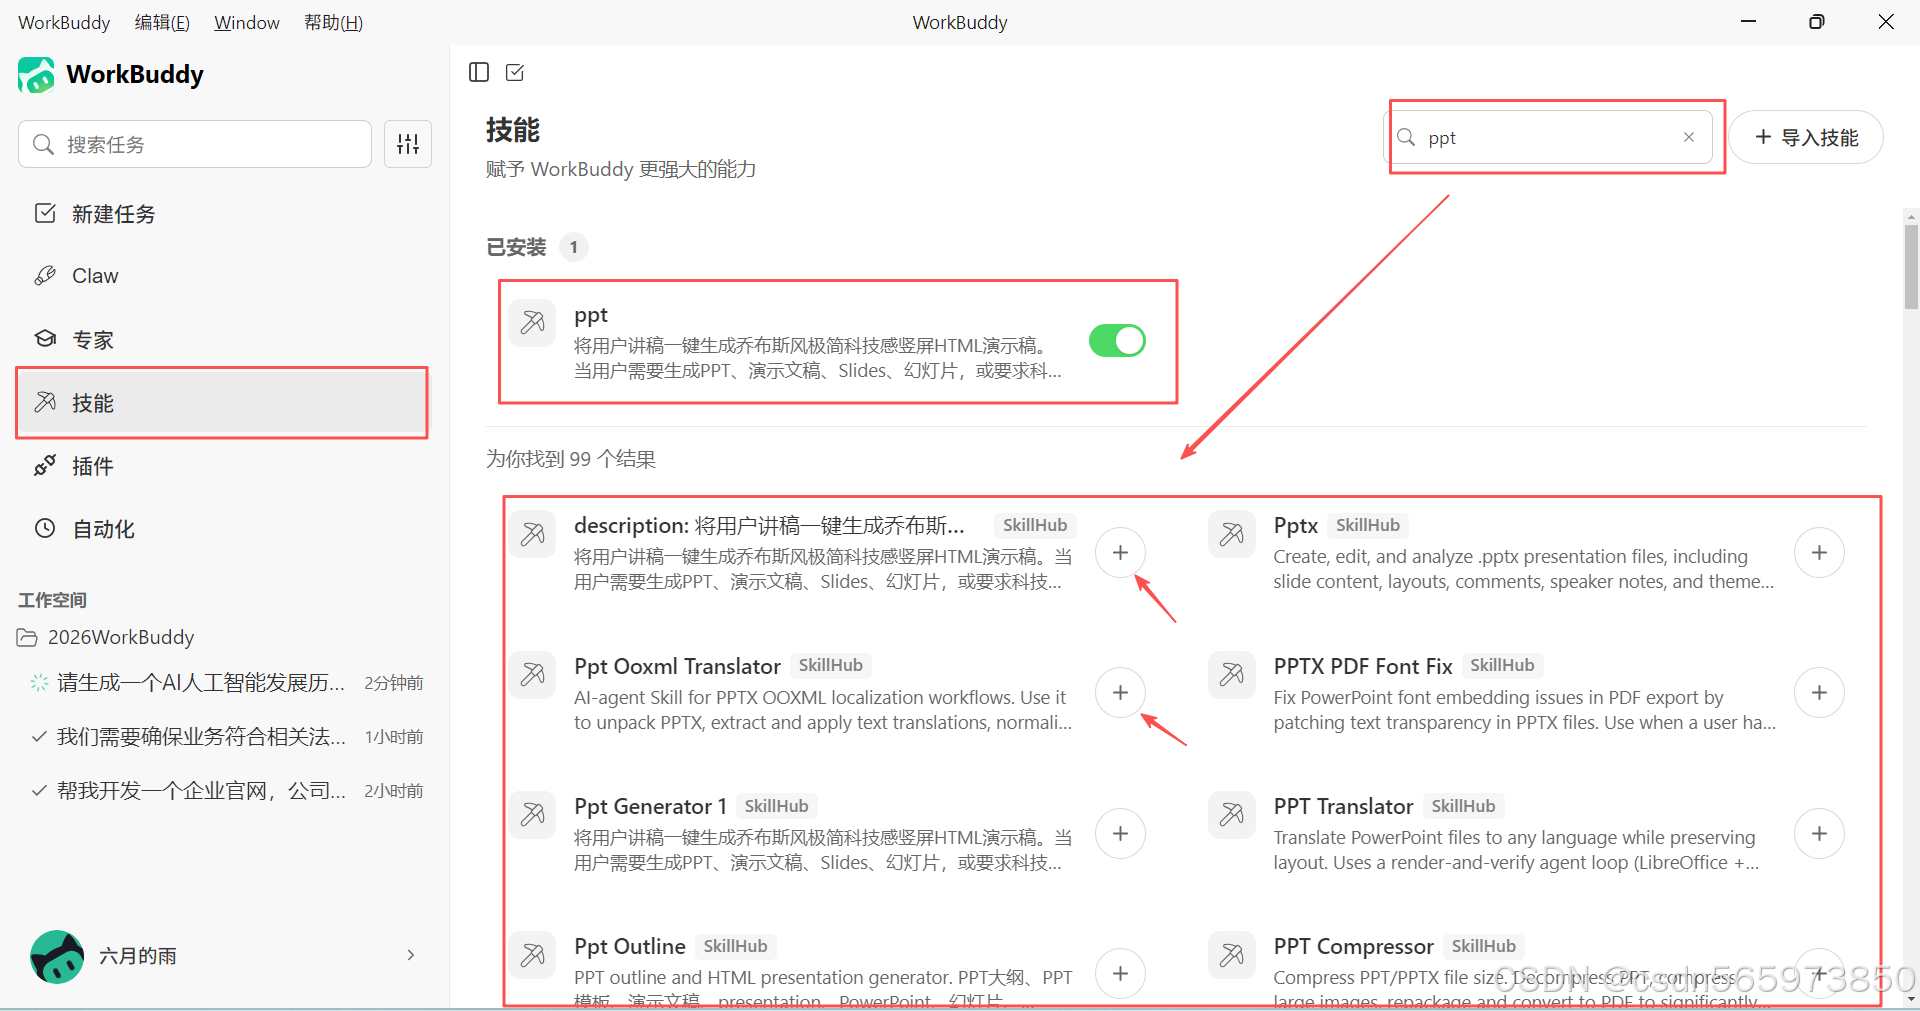Open the task filter settings icon
Image resolution: width=1920 pixels, height=1011 pixels.
[x=408, y=144]
